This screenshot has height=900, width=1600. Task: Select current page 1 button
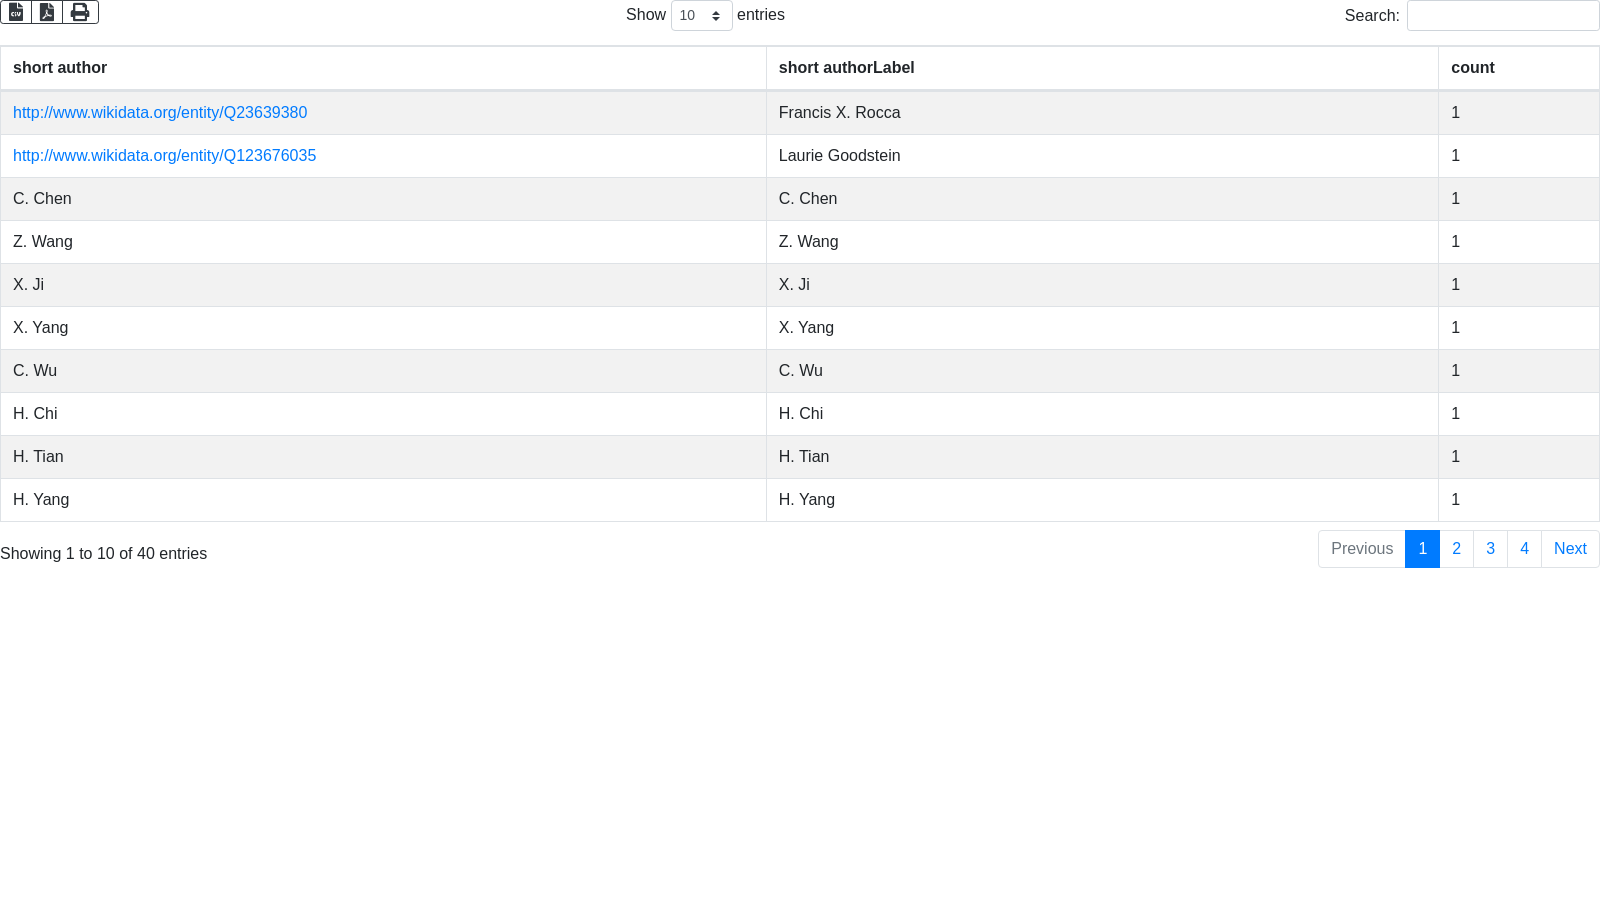1422,549
